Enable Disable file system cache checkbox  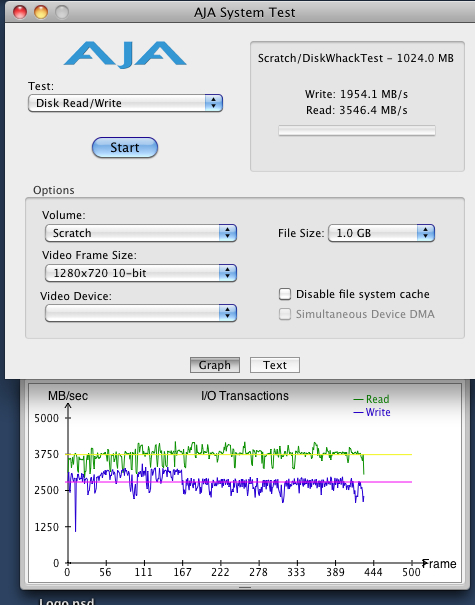[285, 294]
